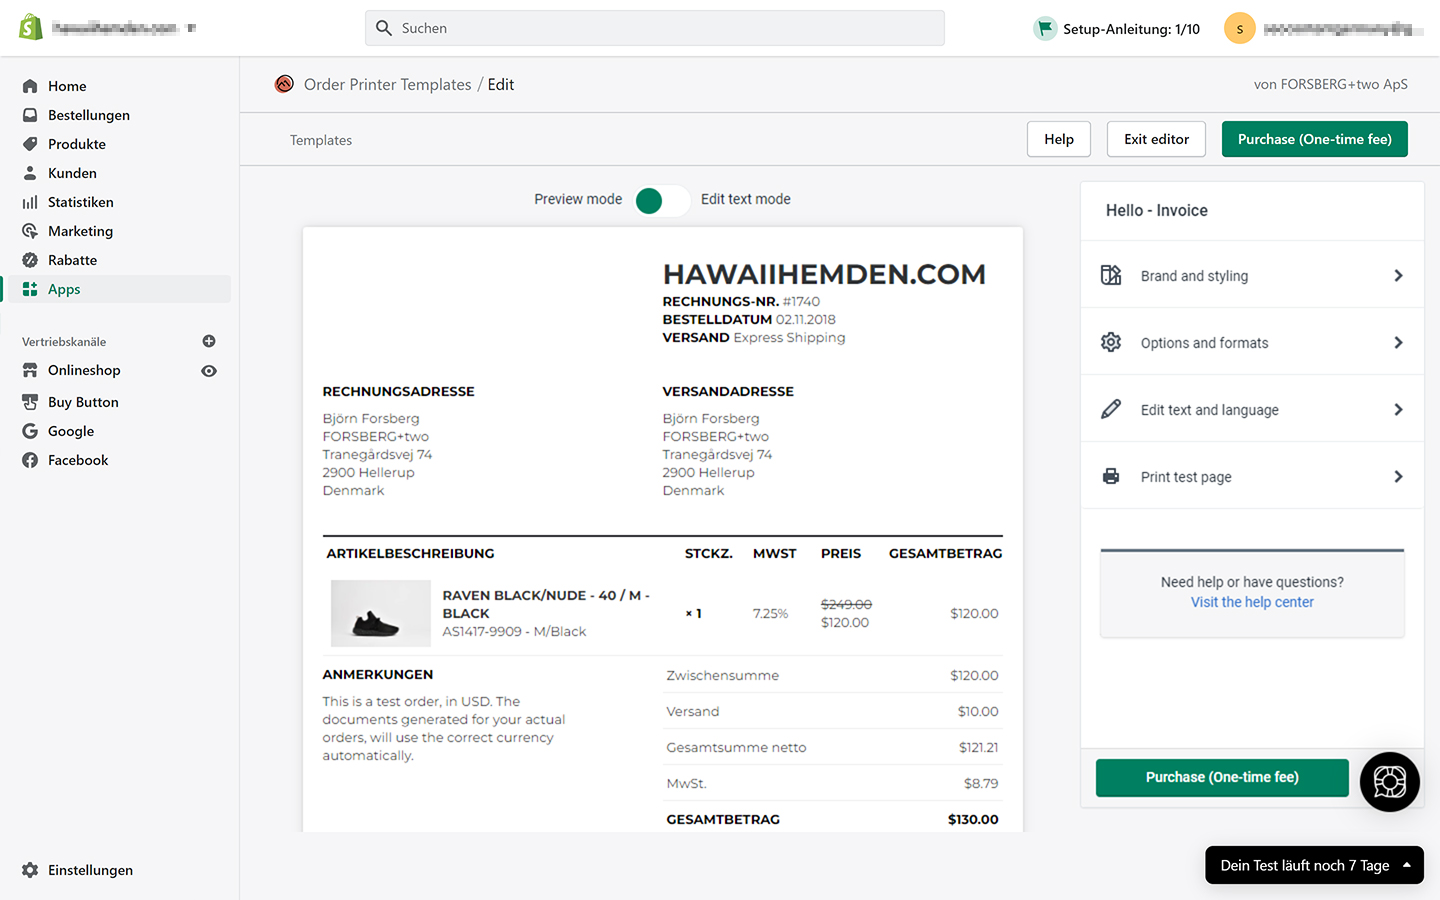Click the Hello - Invoice panel title
Viewport: 1440px width, 900px height.
[x=1157, y=210]
